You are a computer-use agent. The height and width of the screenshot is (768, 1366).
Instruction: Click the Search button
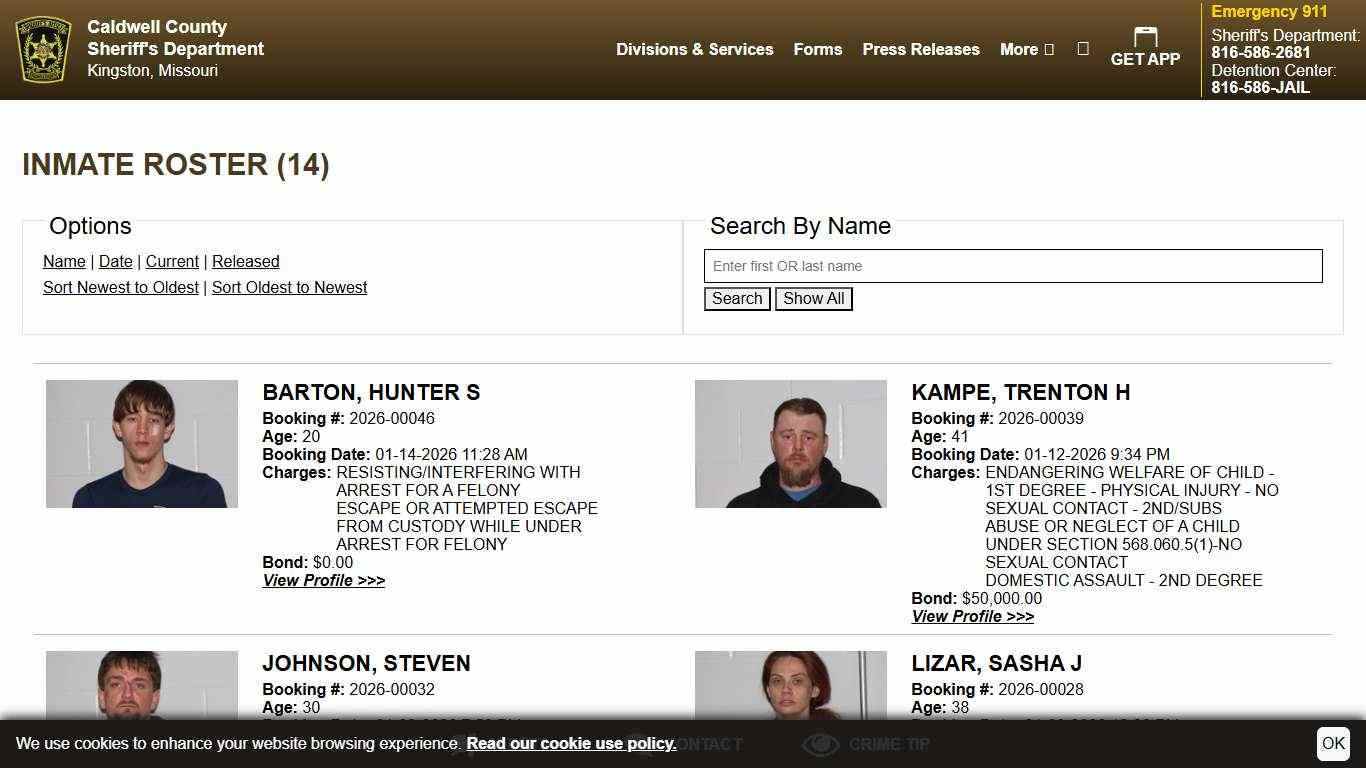coord(736,298)
